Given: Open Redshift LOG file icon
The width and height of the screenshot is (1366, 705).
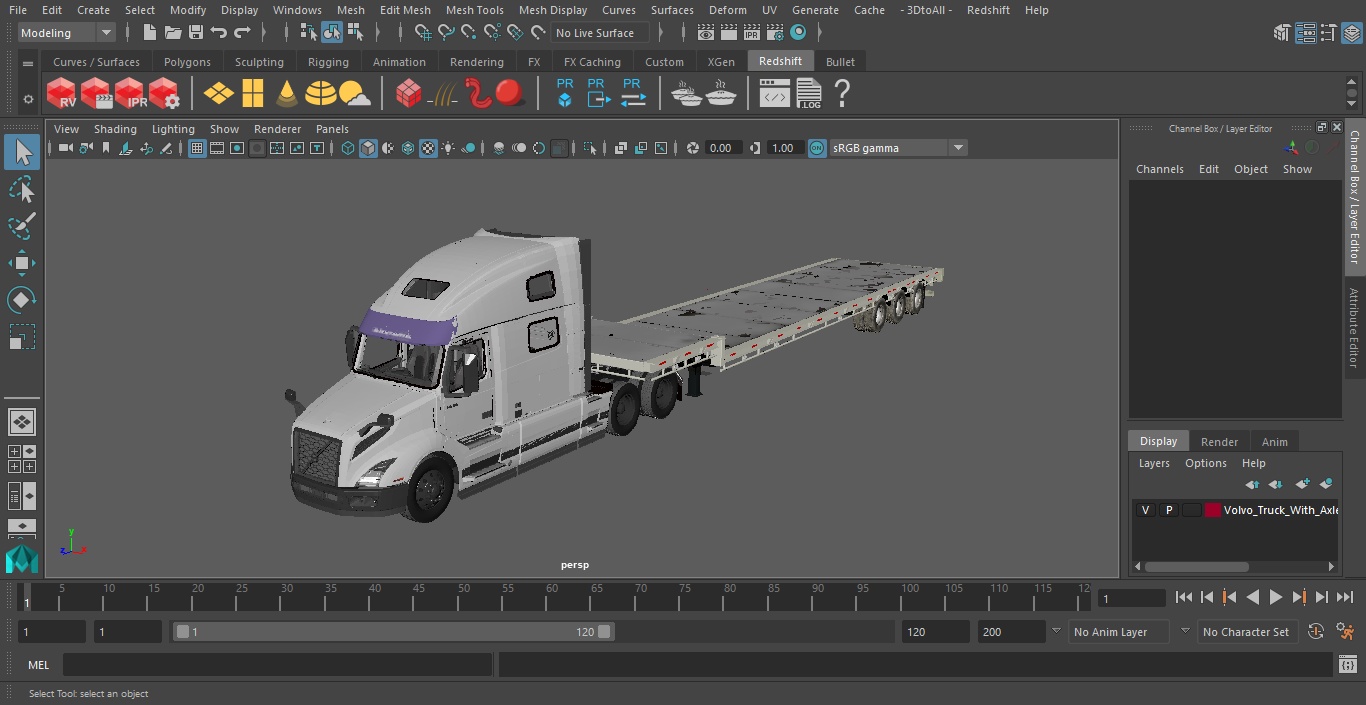Looking at the screenshot, I should [809, 94].
